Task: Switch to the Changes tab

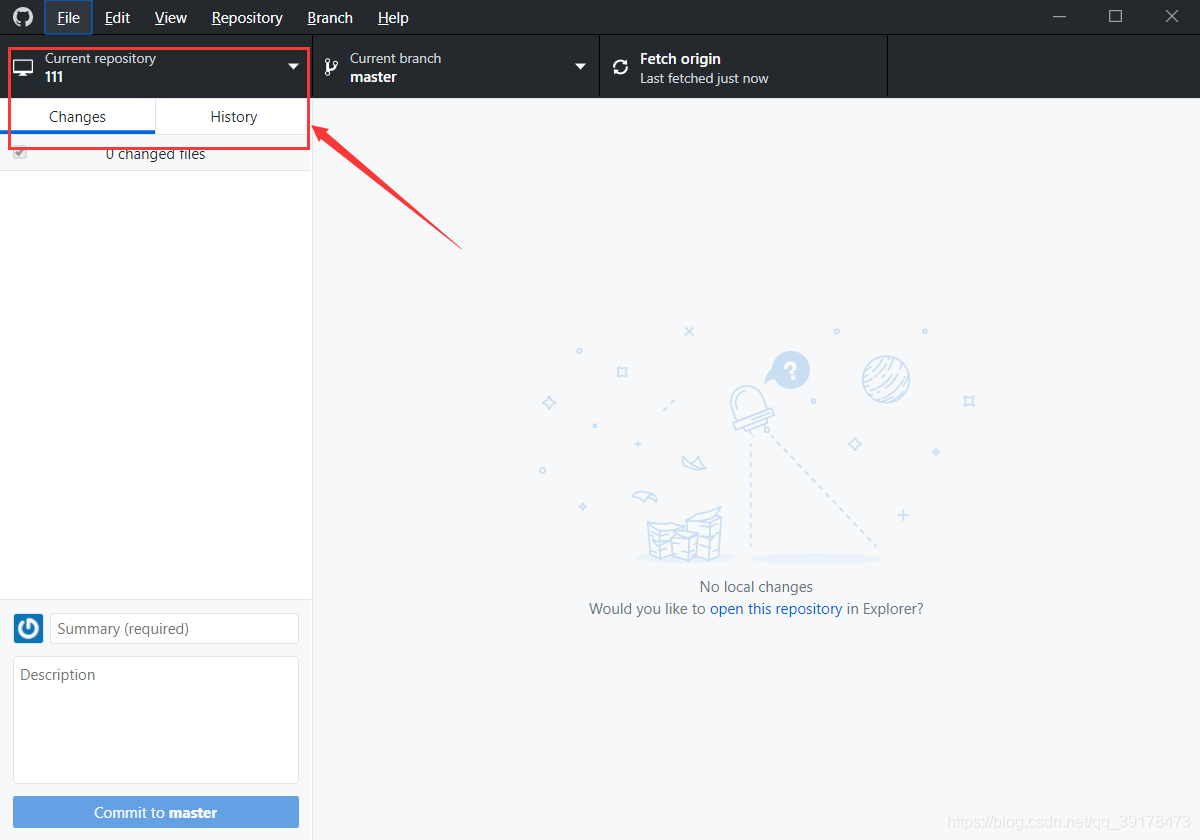Action: (x=78, y=116)
